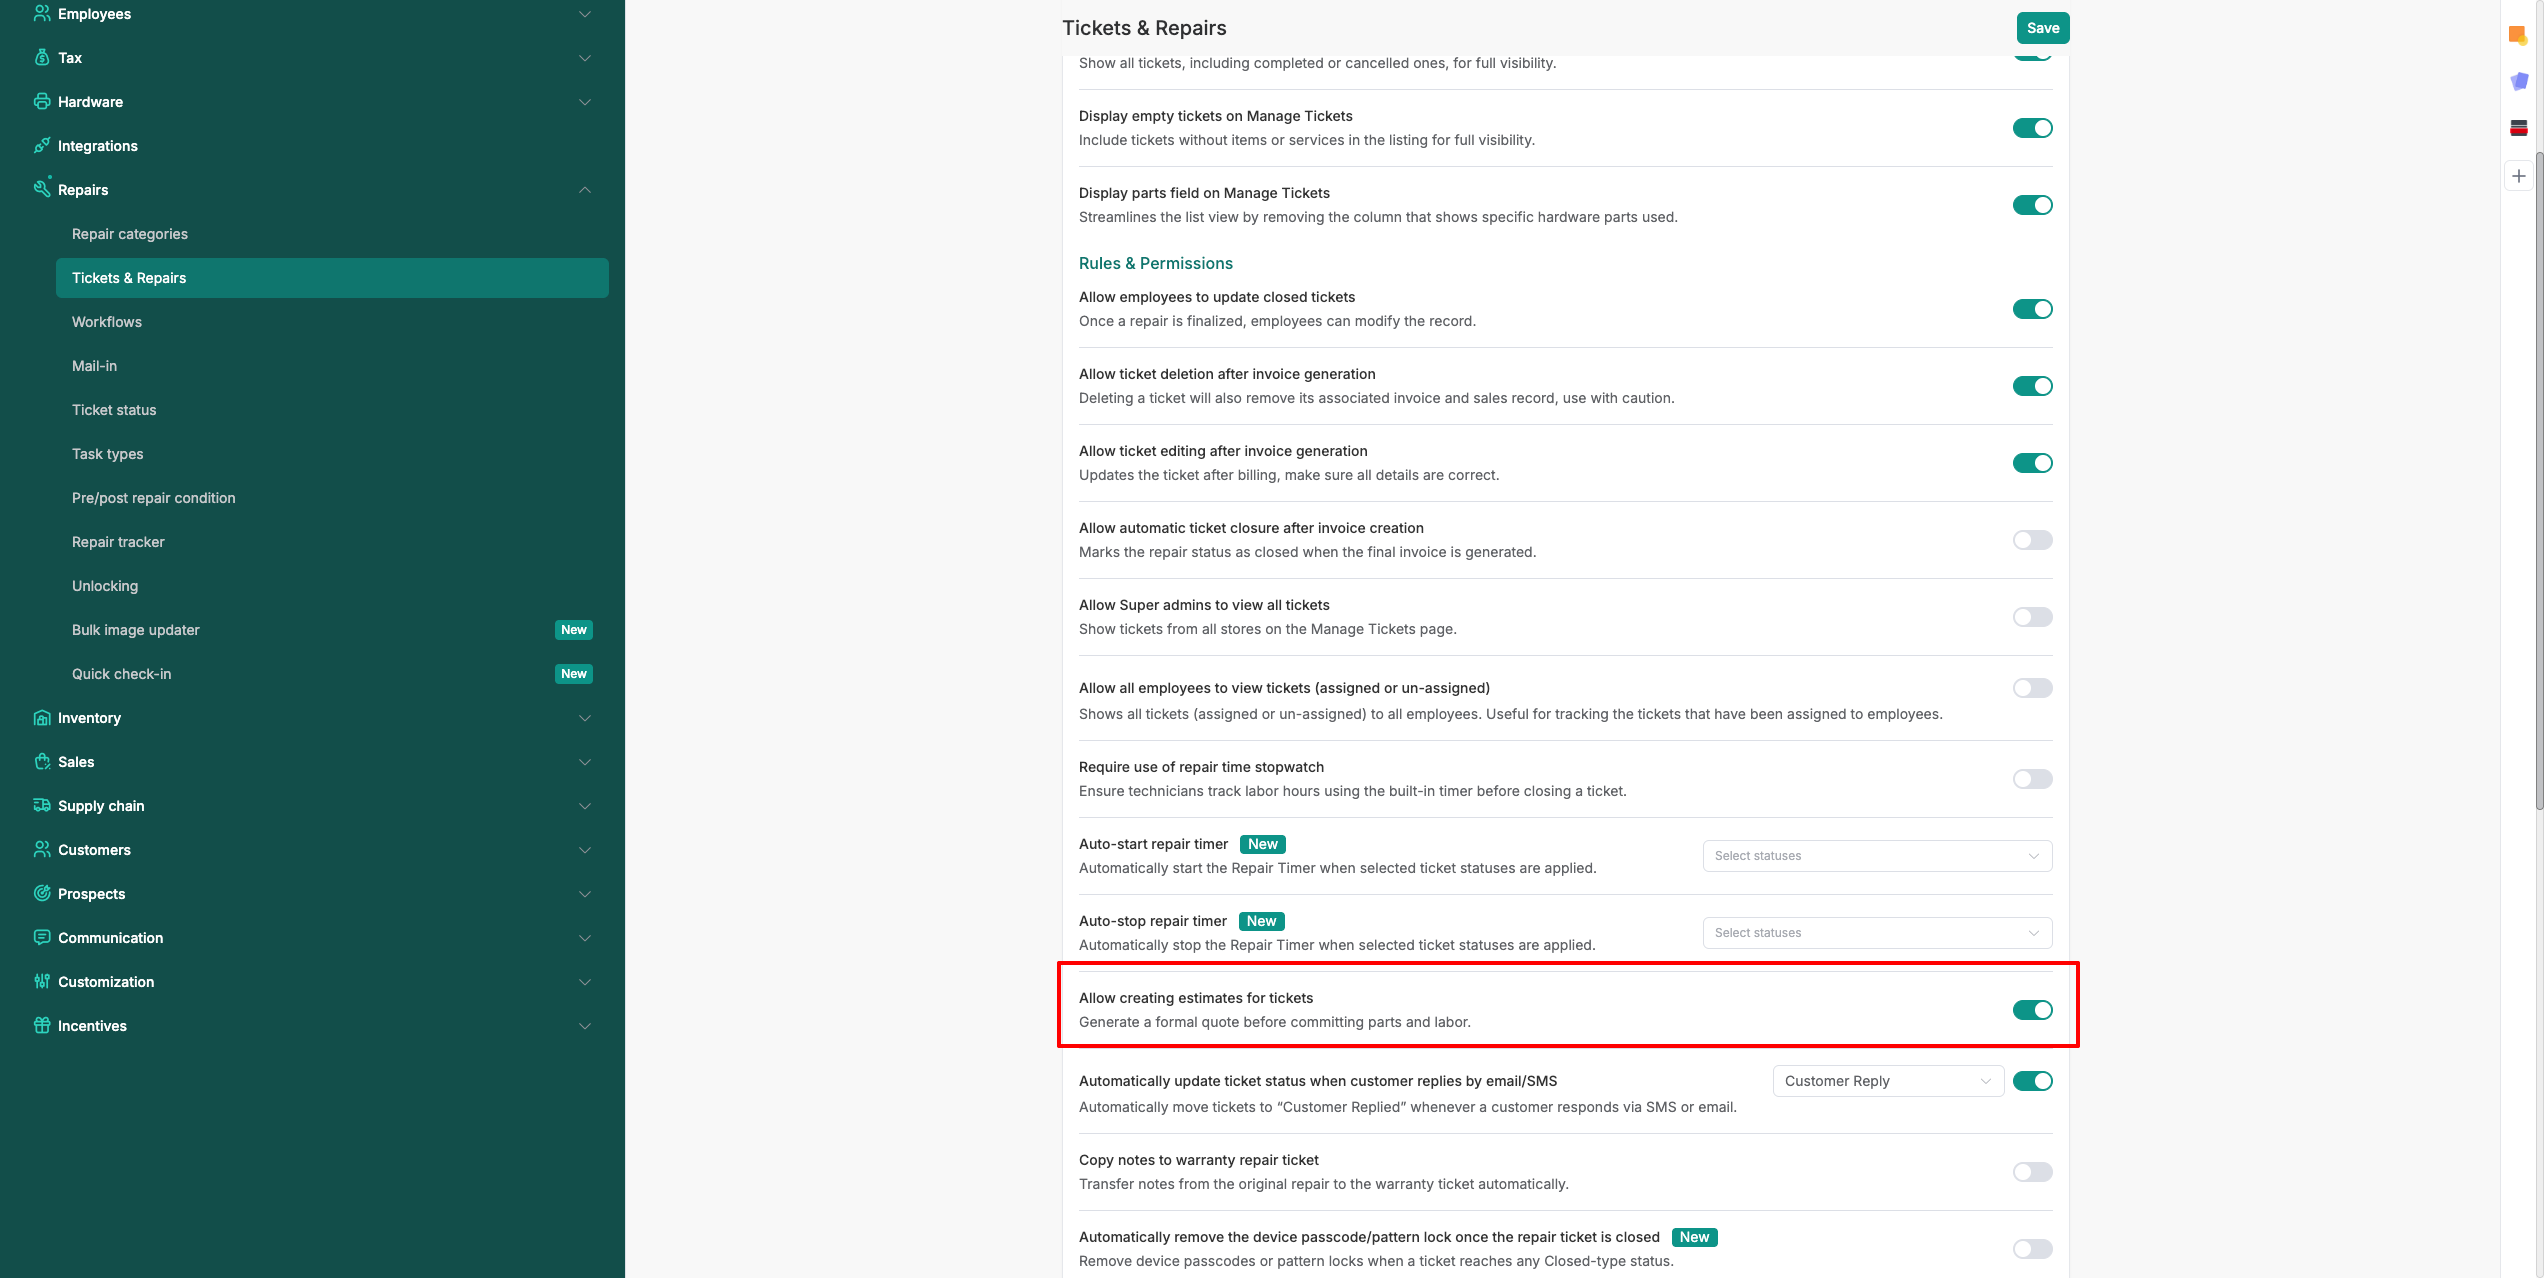Click the Supply chain truck icon

(x=41, y=805)
